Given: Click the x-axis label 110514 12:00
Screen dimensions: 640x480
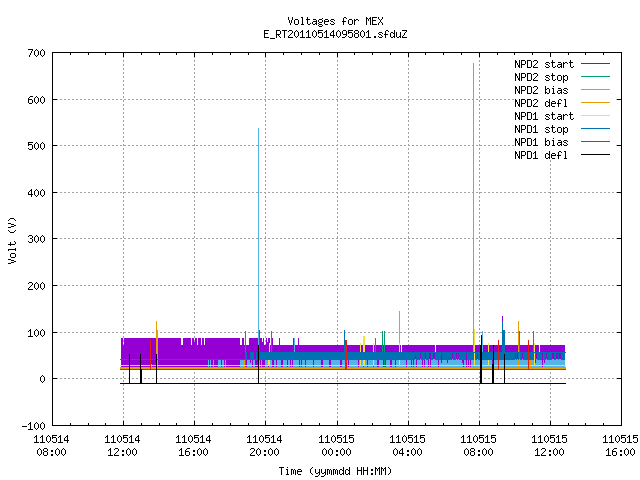Looking at the screenshot, I should tap(122, 446).
